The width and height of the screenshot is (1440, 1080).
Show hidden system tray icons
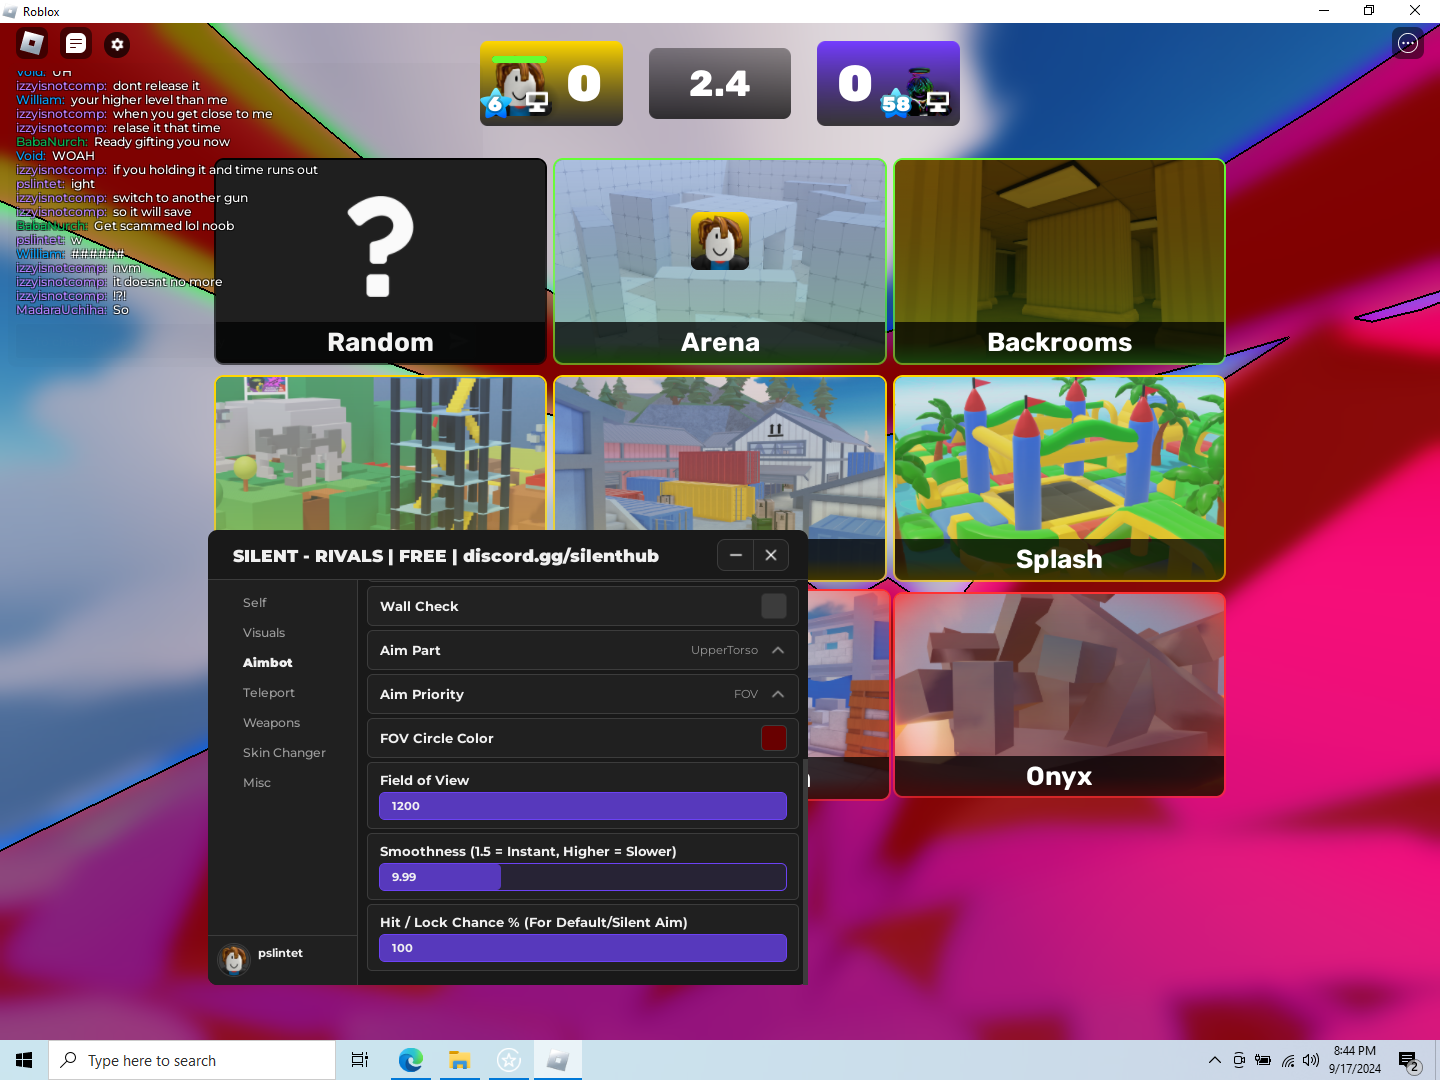[x=1214, y=1060]
